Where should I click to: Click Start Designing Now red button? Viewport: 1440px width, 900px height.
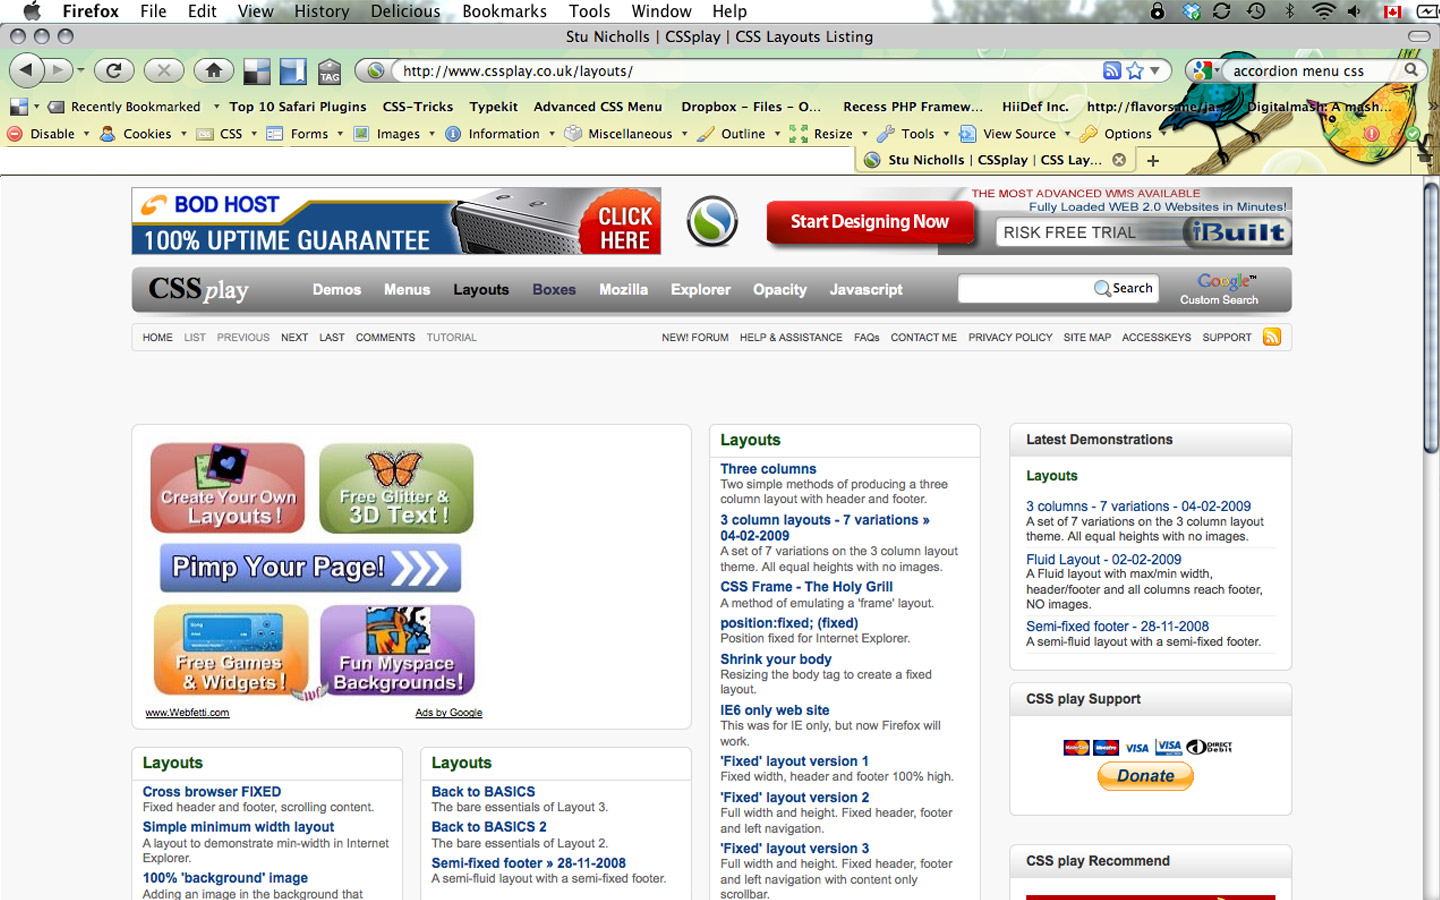(870, 222)
